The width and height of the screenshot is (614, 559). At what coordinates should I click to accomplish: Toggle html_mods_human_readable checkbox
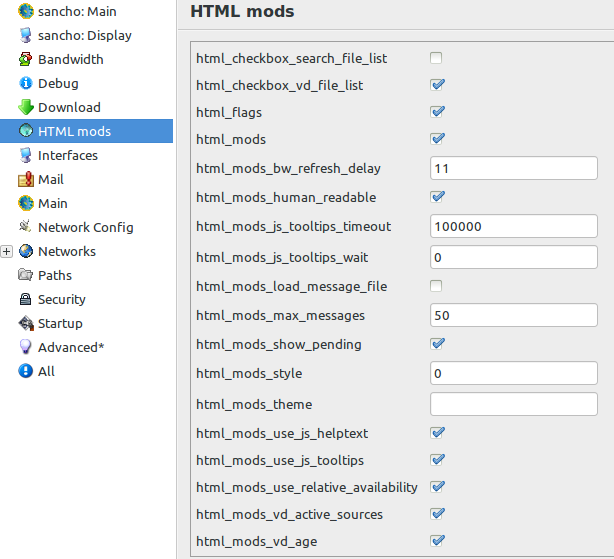437,197
